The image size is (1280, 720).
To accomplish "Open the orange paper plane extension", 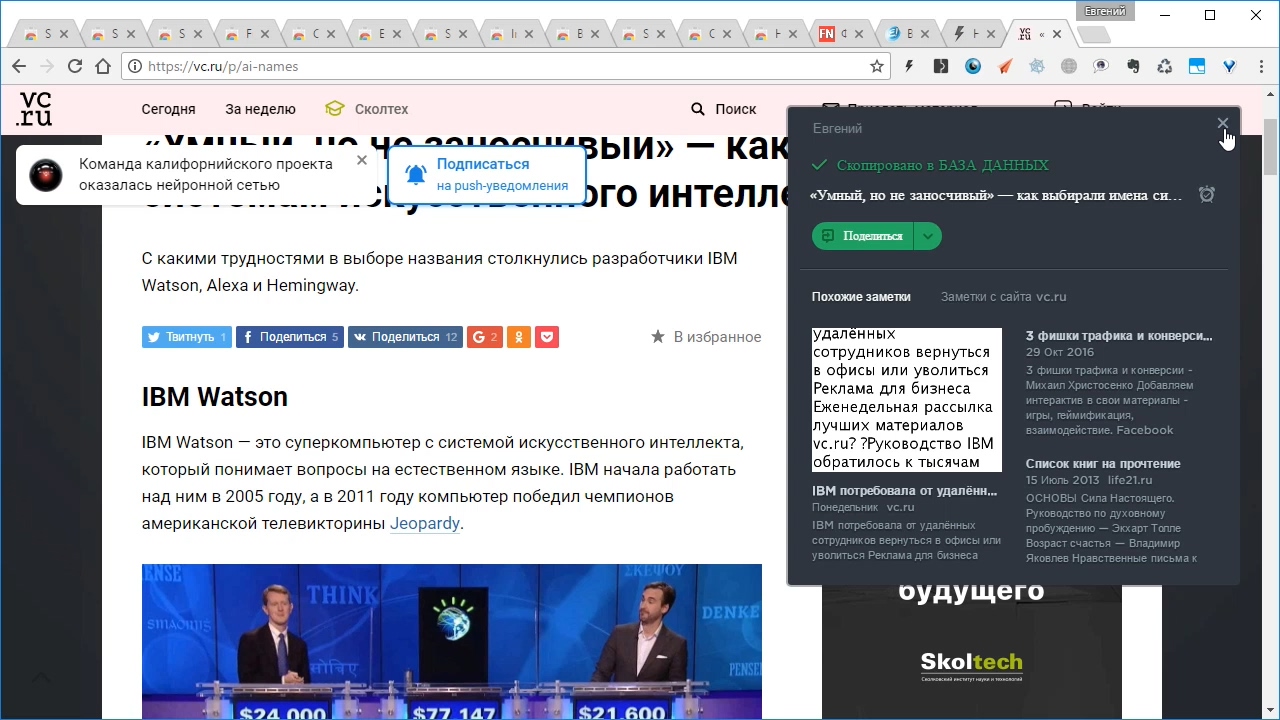I will pos(1005,66).
